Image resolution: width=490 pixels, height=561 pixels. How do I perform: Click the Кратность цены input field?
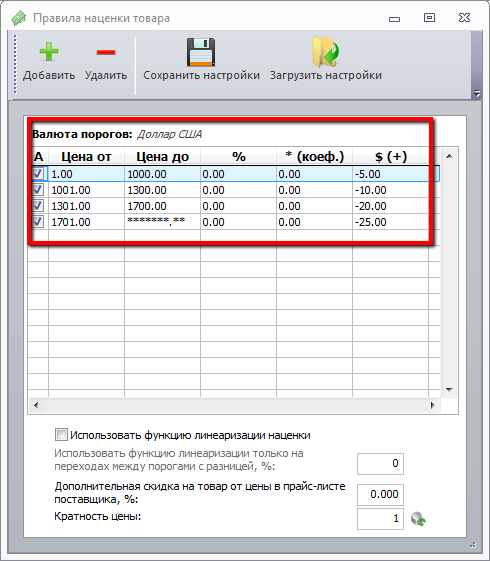tap(380, 519)
